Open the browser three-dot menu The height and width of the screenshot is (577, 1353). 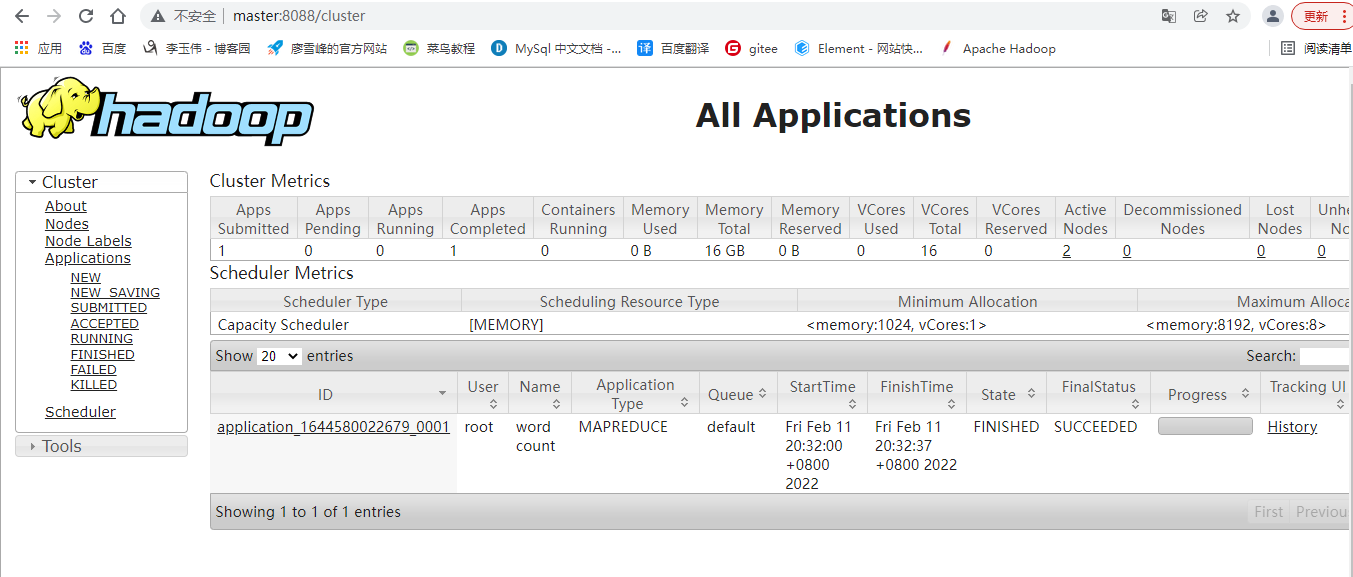pyautogui.click(x=1344, y=16)
